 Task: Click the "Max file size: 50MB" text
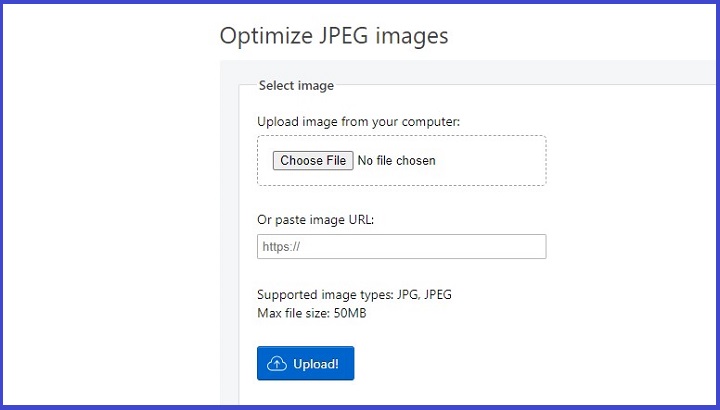click(313, 314)
